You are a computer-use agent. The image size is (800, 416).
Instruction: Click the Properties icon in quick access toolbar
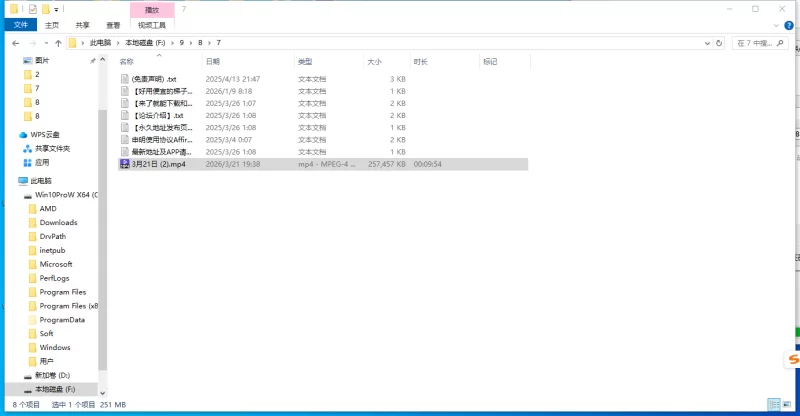(32, 9)
